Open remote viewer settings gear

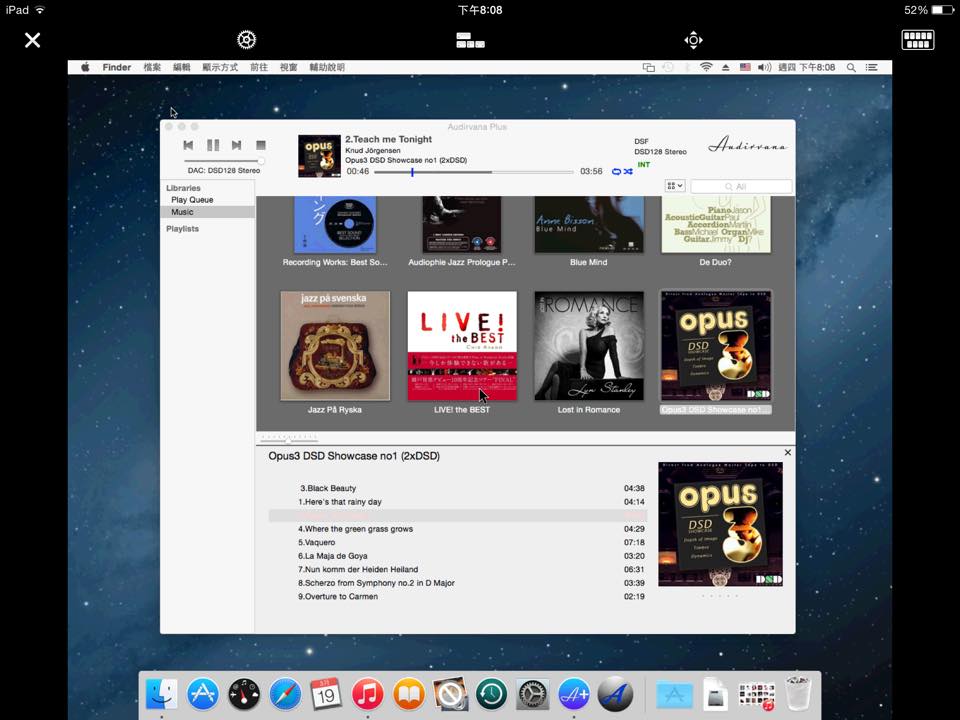(246, 40)
